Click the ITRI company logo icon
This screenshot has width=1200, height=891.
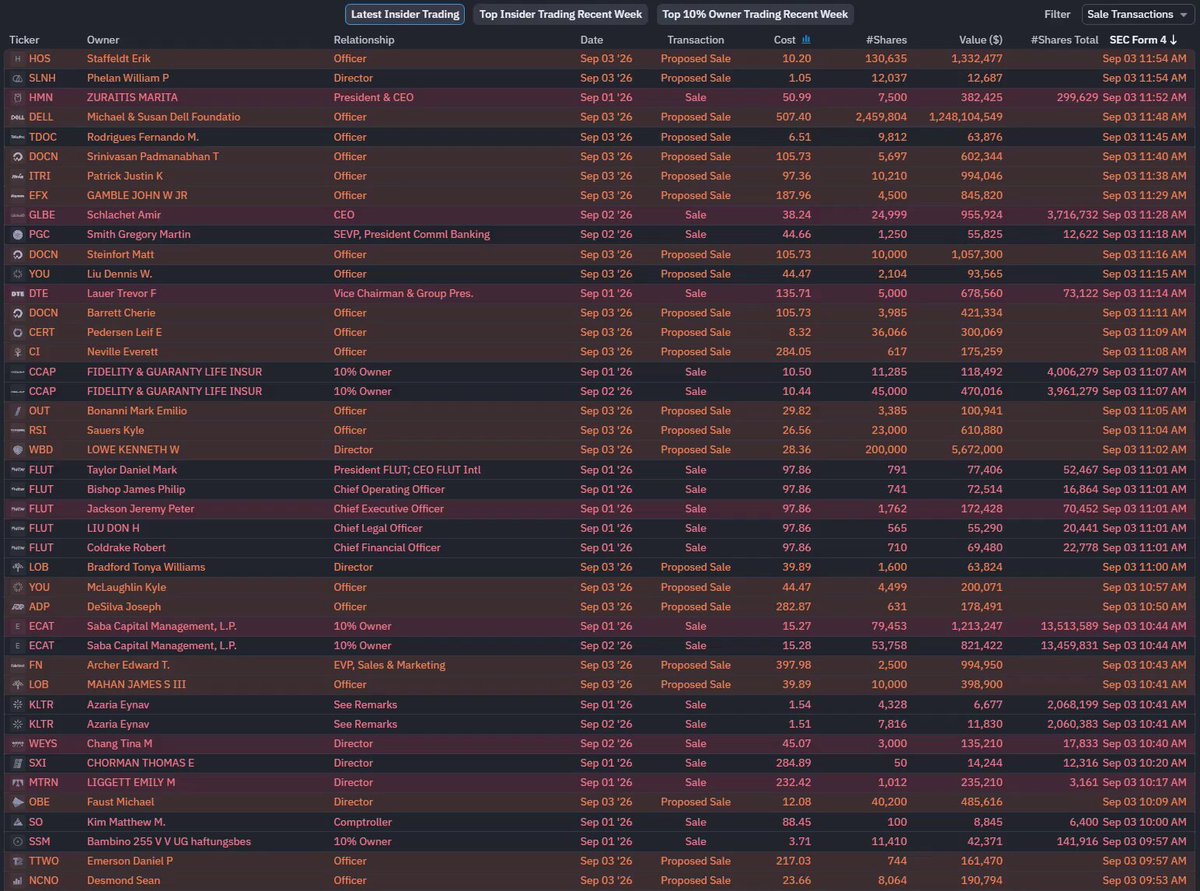17,176
